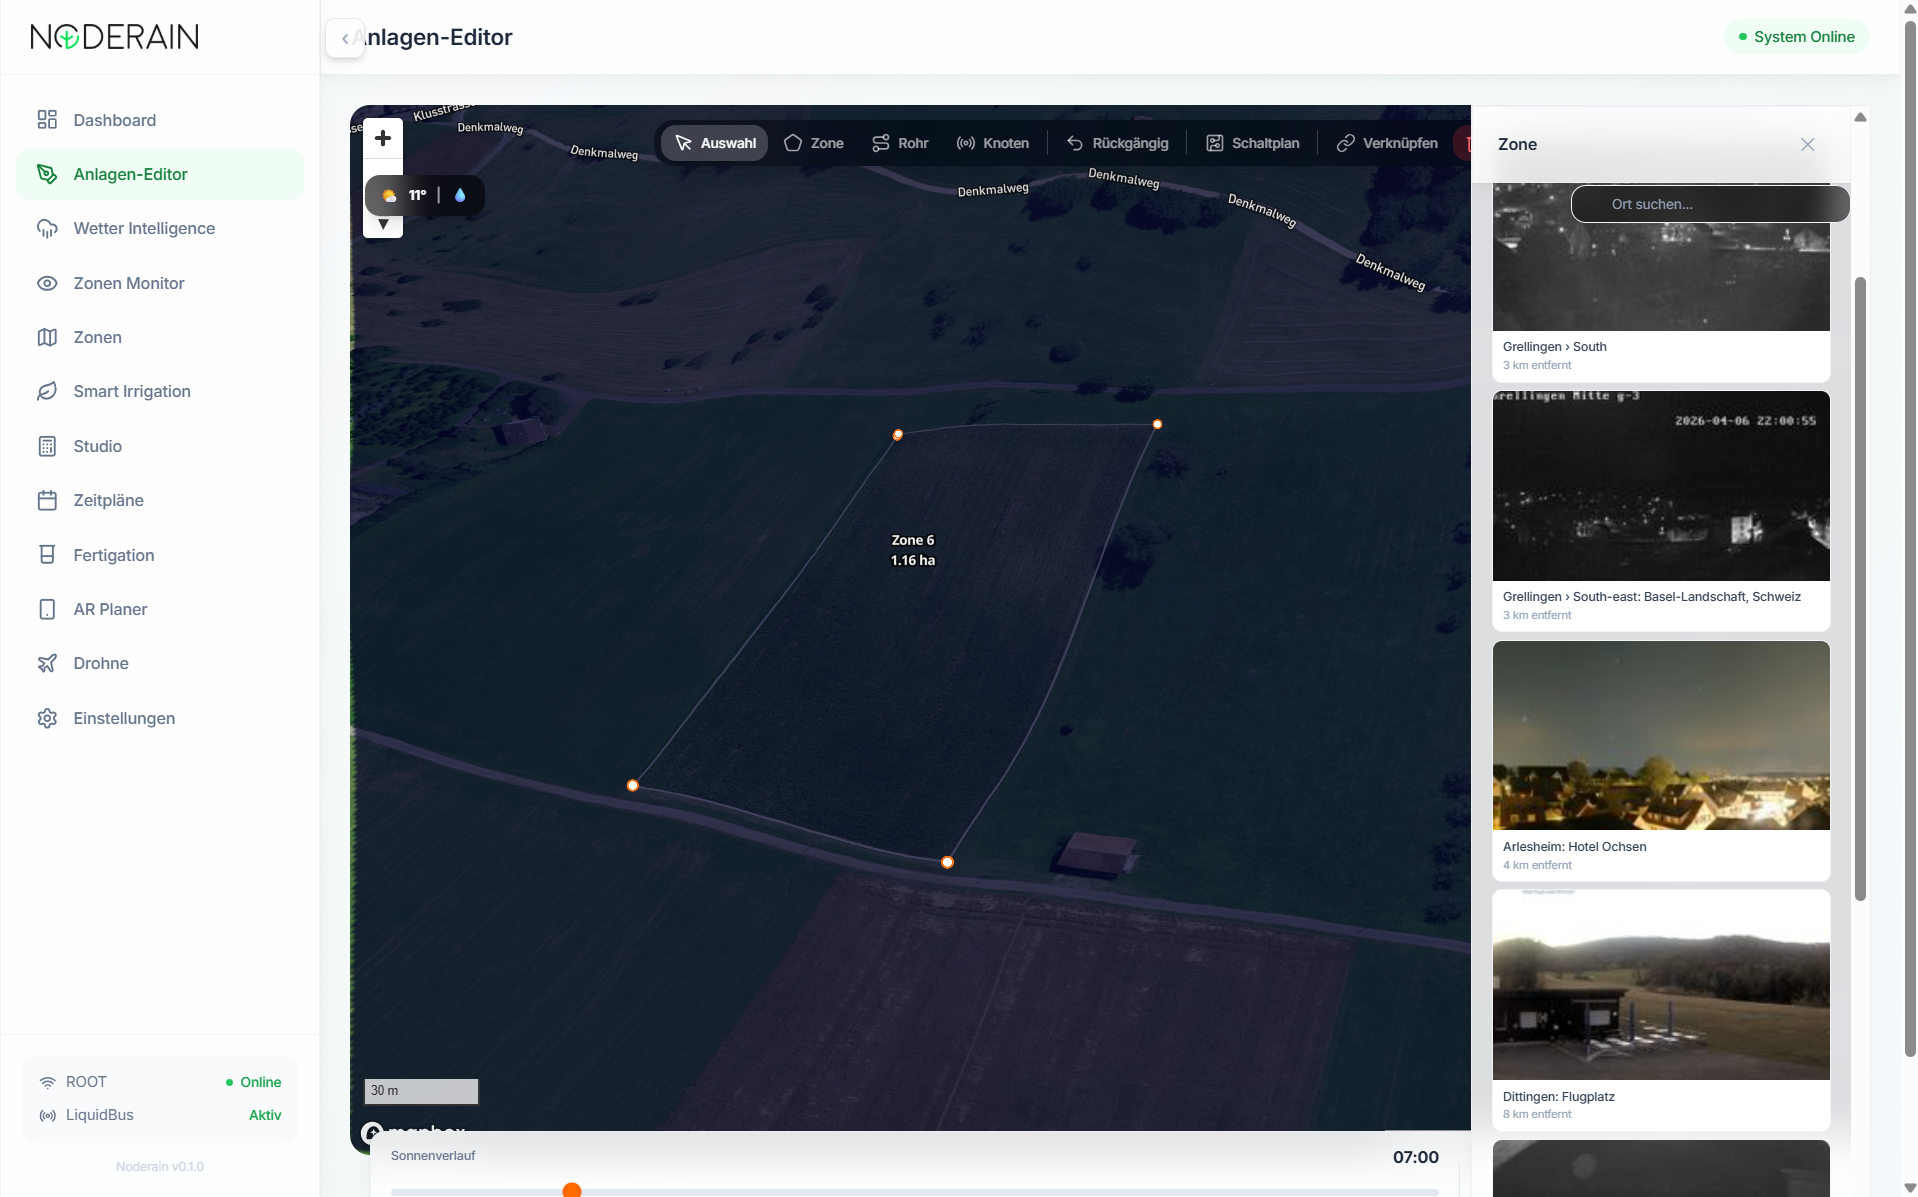
Task: Choose the Rohr pipe tool
Action: (x=900, y=143)
